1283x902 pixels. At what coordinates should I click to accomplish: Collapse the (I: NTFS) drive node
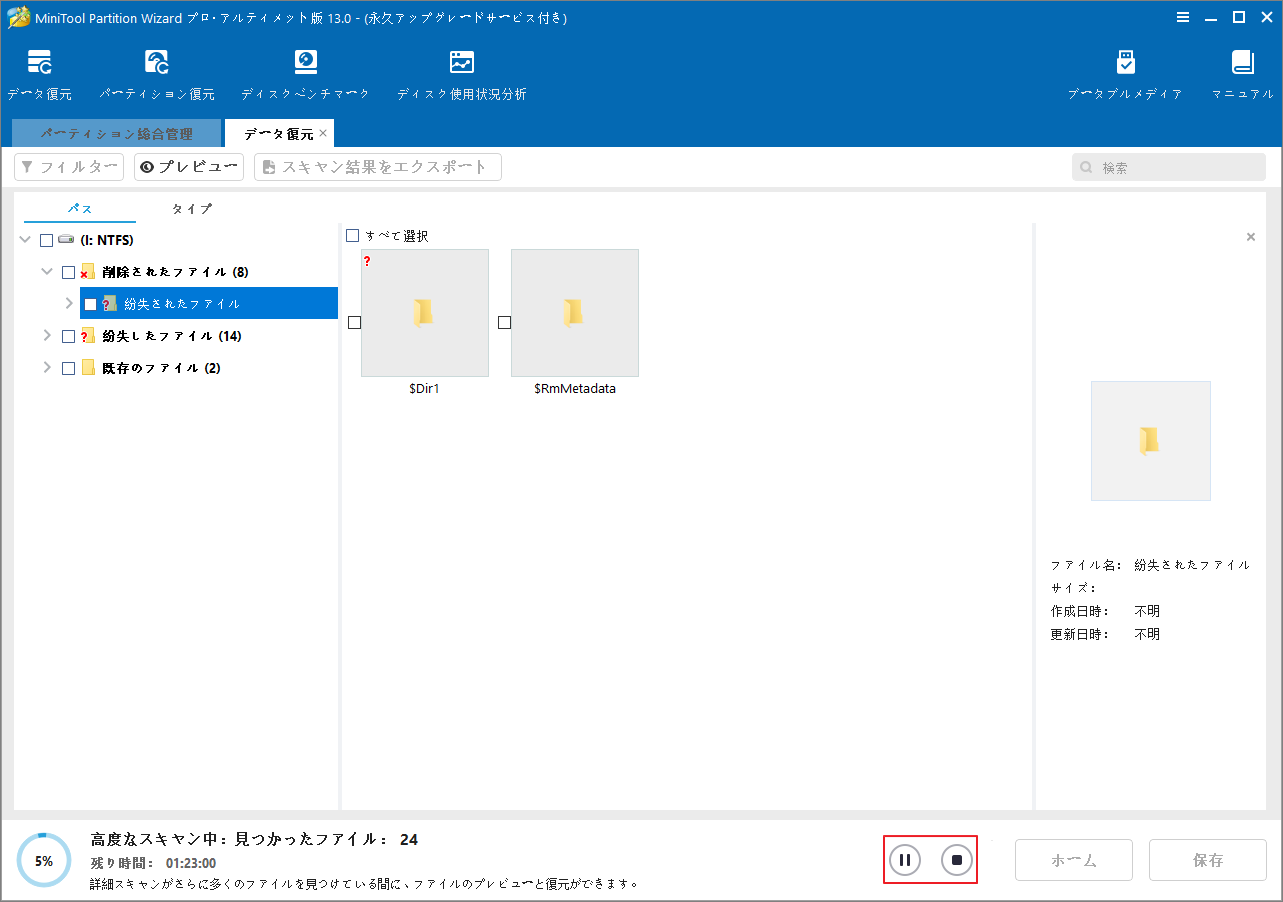[24, 239]
